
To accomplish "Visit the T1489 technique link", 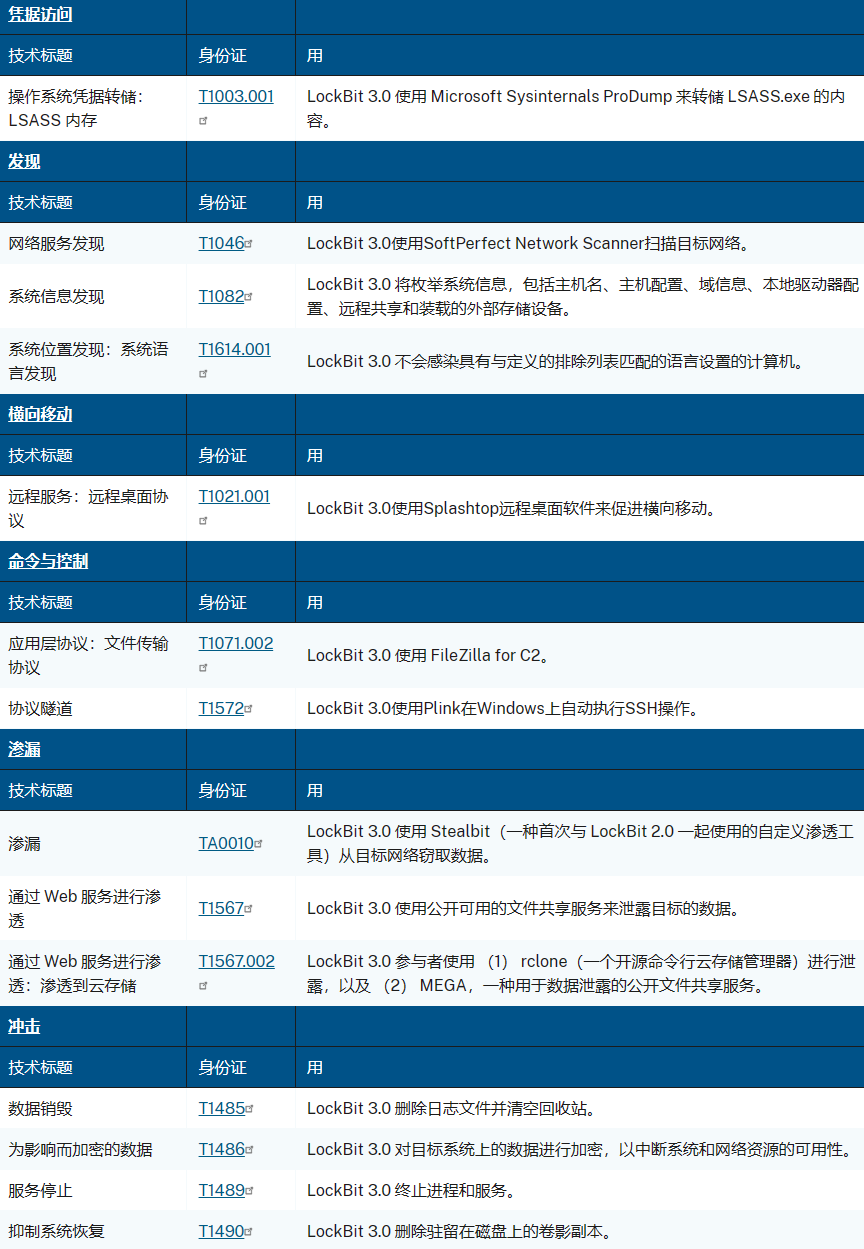I will coord(221,1191).
